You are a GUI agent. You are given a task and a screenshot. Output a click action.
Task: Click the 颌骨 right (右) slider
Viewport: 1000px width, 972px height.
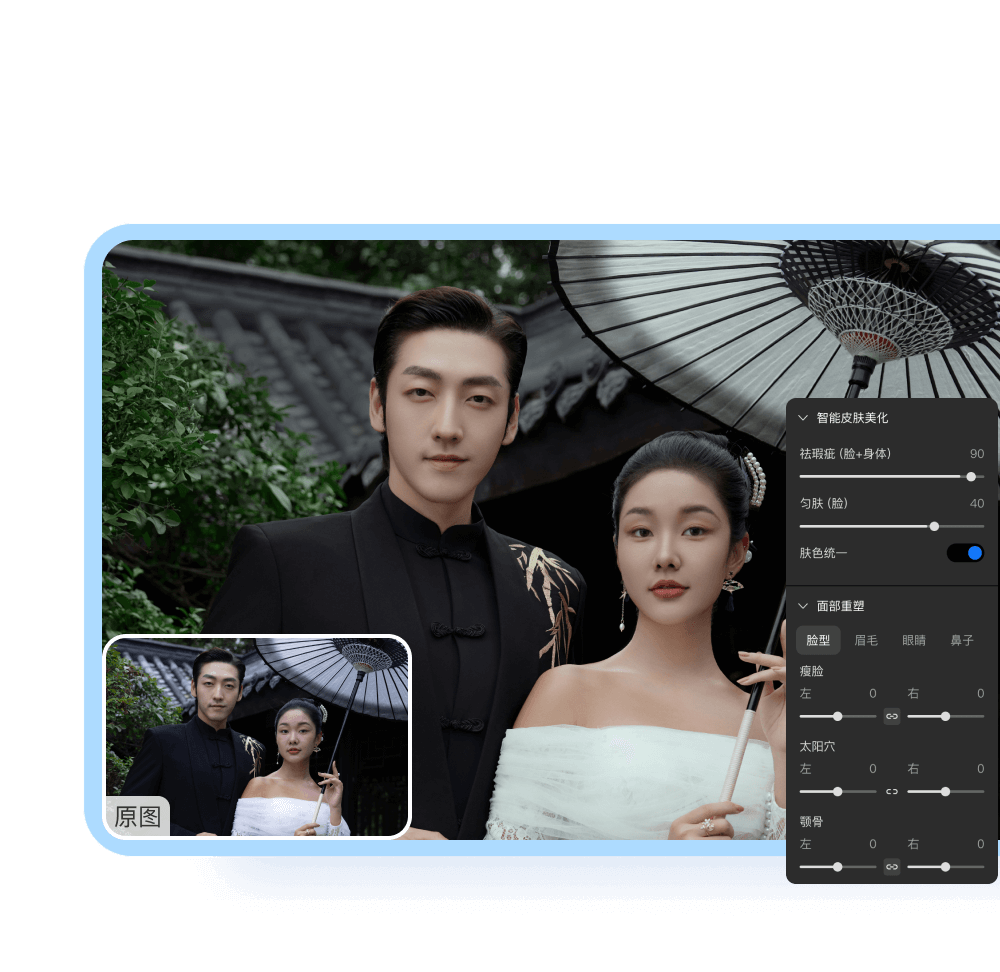point(945,867)
